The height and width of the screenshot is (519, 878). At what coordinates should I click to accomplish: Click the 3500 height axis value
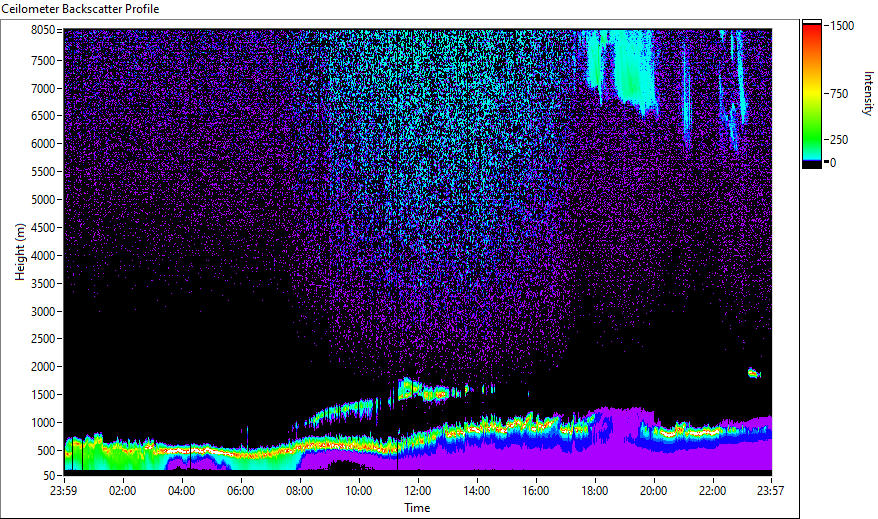pos(43,284)
